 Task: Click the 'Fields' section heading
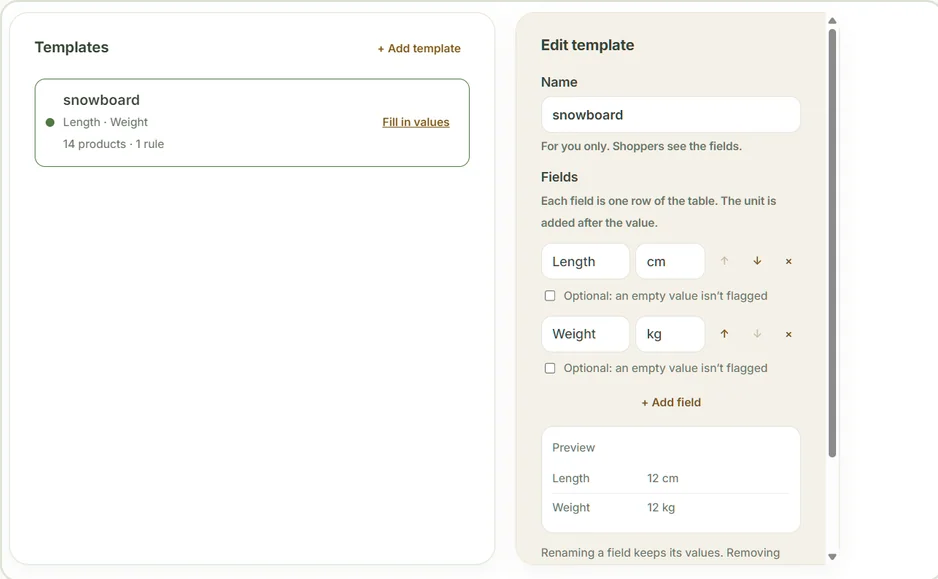pyautogui.click(x=559, y=177)
